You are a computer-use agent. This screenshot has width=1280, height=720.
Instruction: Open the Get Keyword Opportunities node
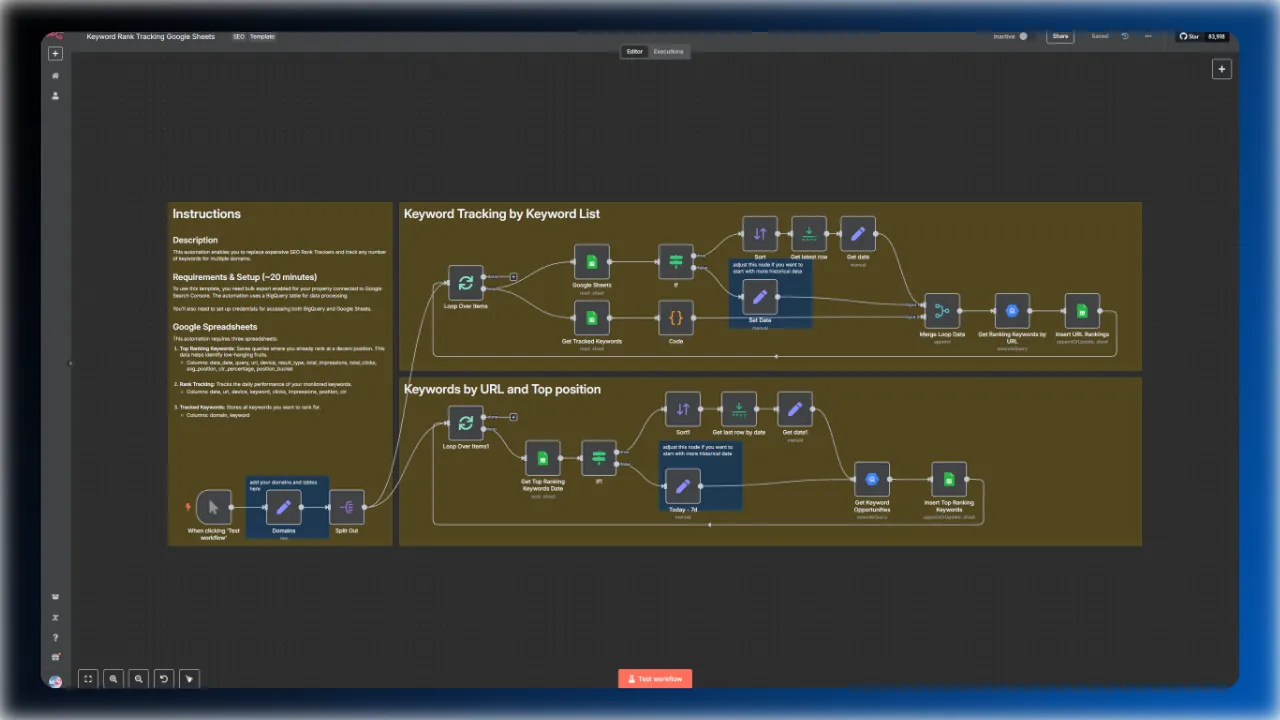point(872,479)
